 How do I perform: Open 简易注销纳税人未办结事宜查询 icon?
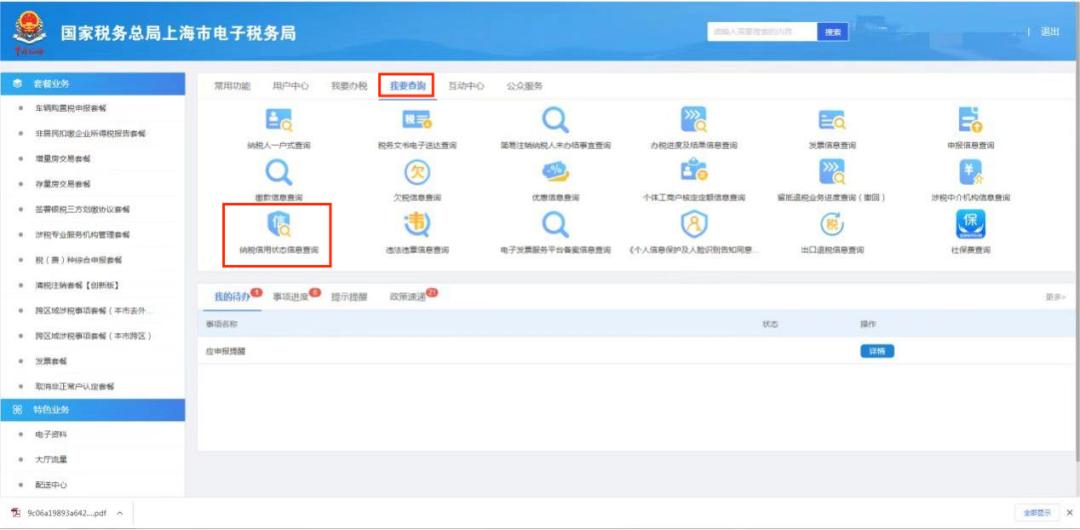pos(555,121)
